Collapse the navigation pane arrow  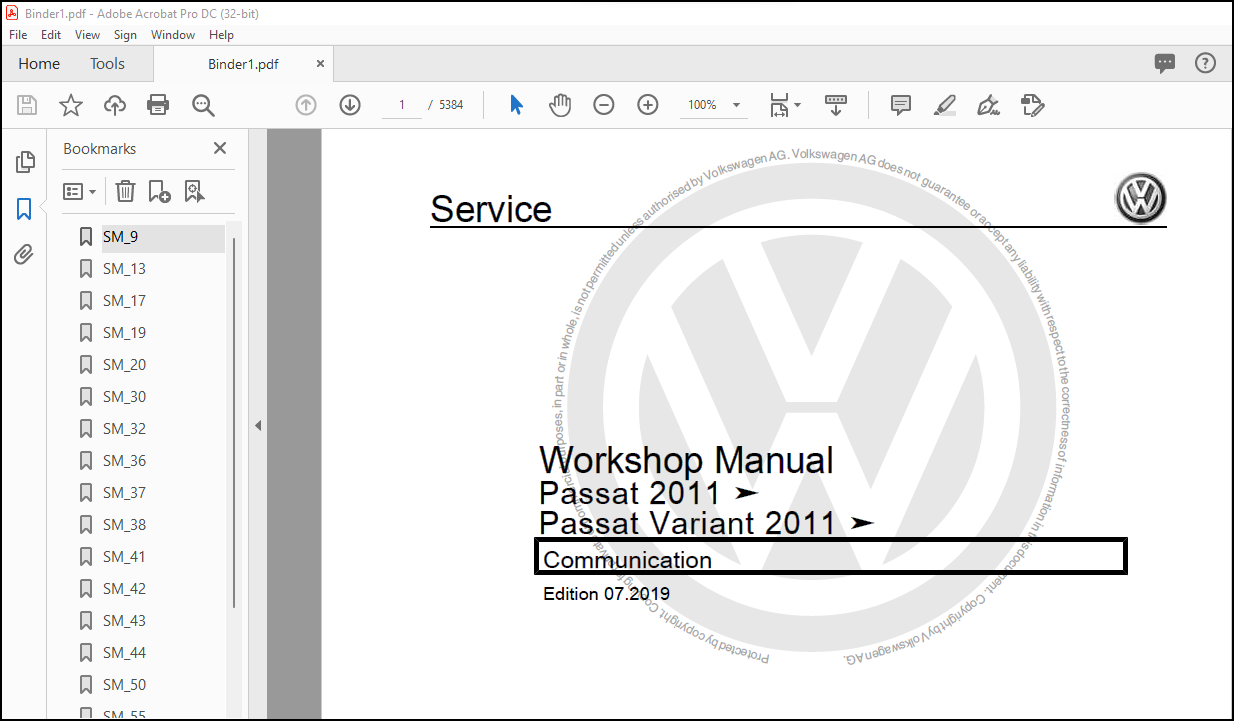[x=257, y=426]
